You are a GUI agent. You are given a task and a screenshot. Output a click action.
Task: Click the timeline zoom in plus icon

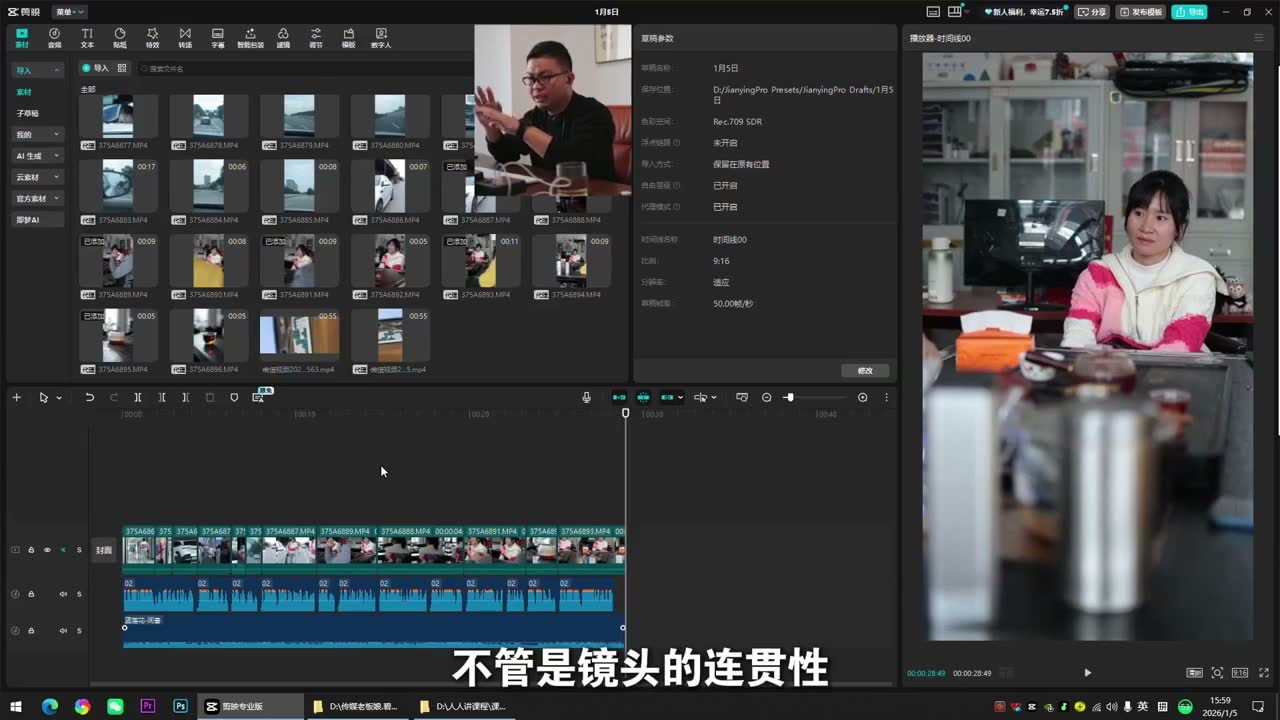(x=863, y=397)
